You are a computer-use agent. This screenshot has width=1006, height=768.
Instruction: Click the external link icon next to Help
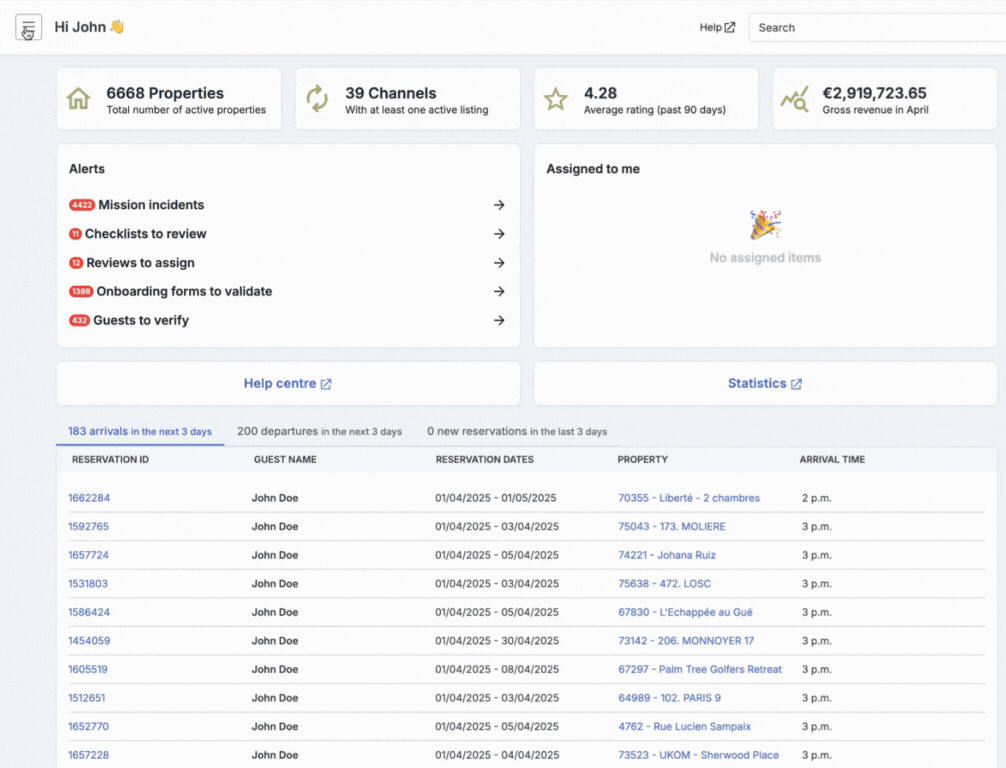coord(730,28)
